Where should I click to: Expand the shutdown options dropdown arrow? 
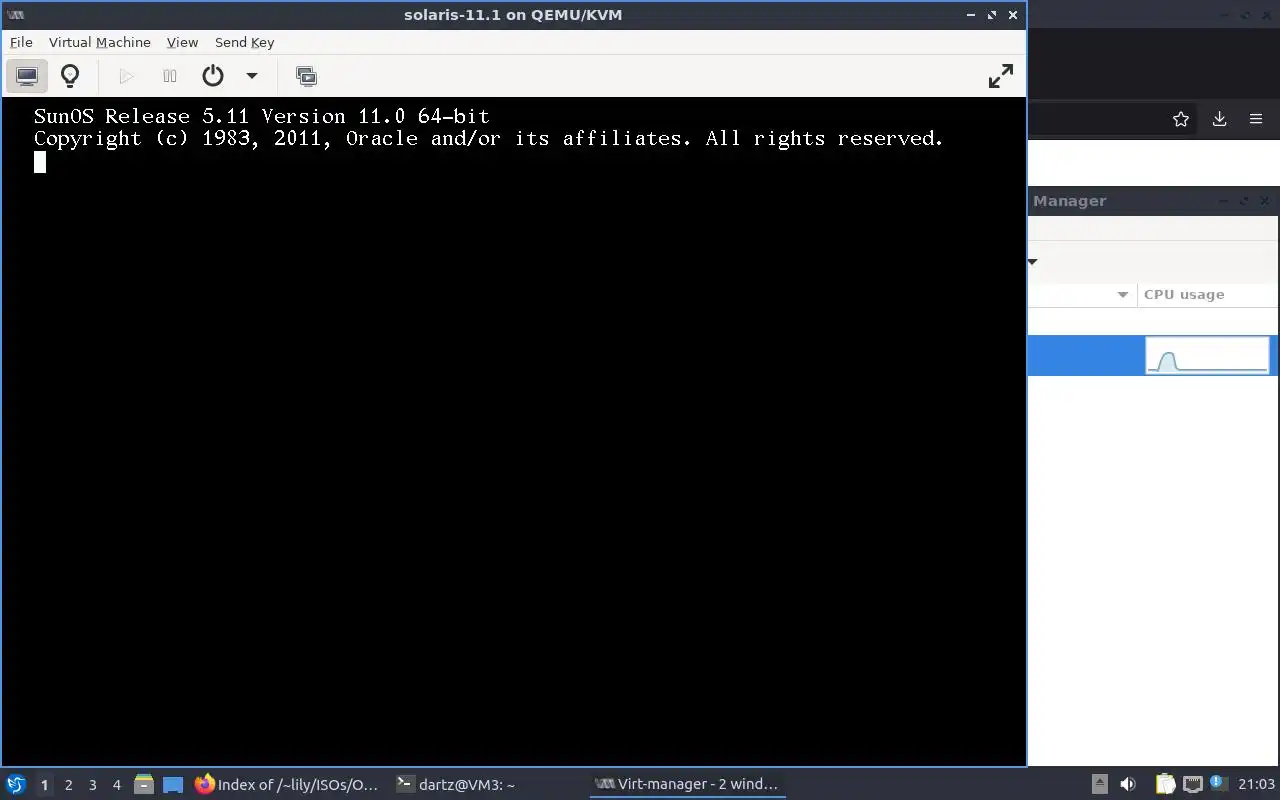(252, 76)
